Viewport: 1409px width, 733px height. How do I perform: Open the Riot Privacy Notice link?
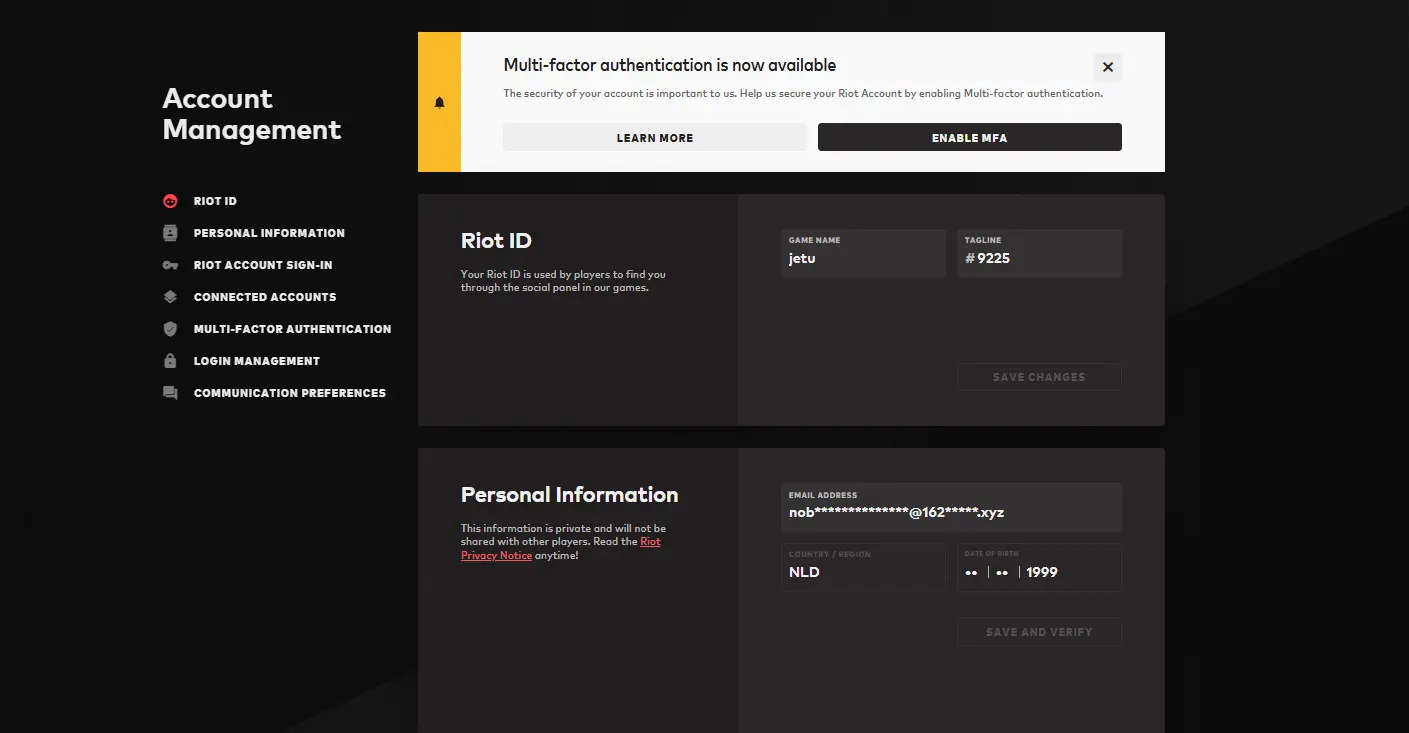(x=650, y=542)
